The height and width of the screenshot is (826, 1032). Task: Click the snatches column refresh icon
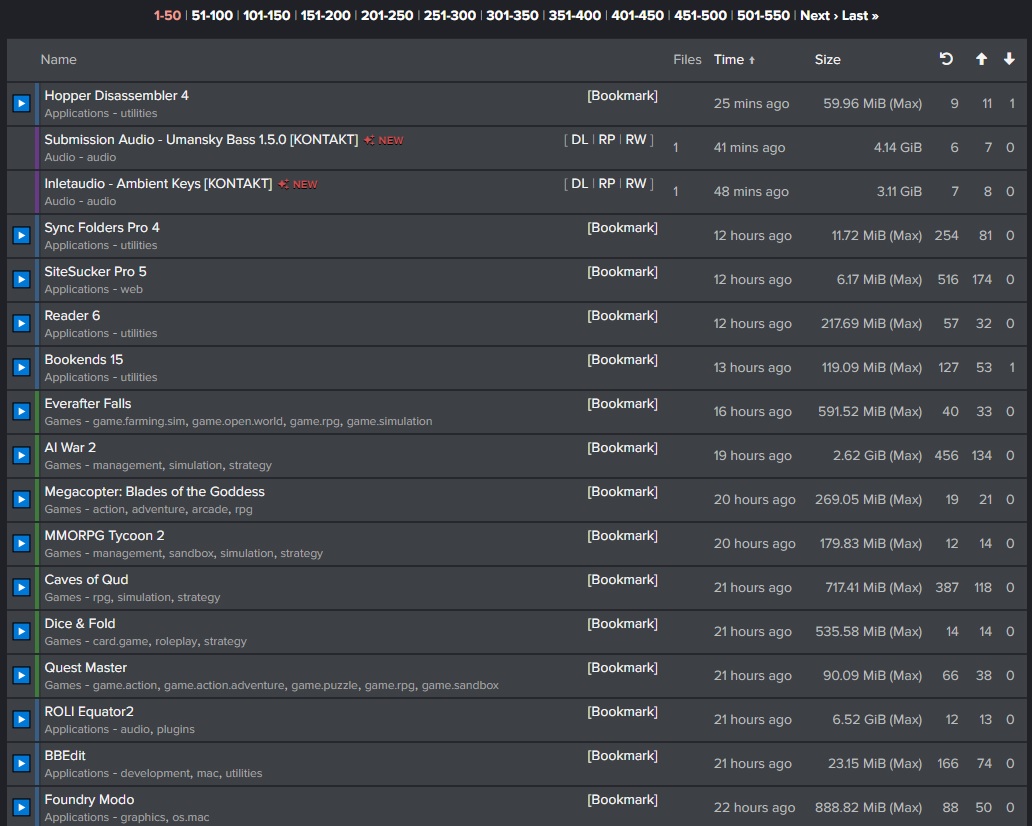946,59
